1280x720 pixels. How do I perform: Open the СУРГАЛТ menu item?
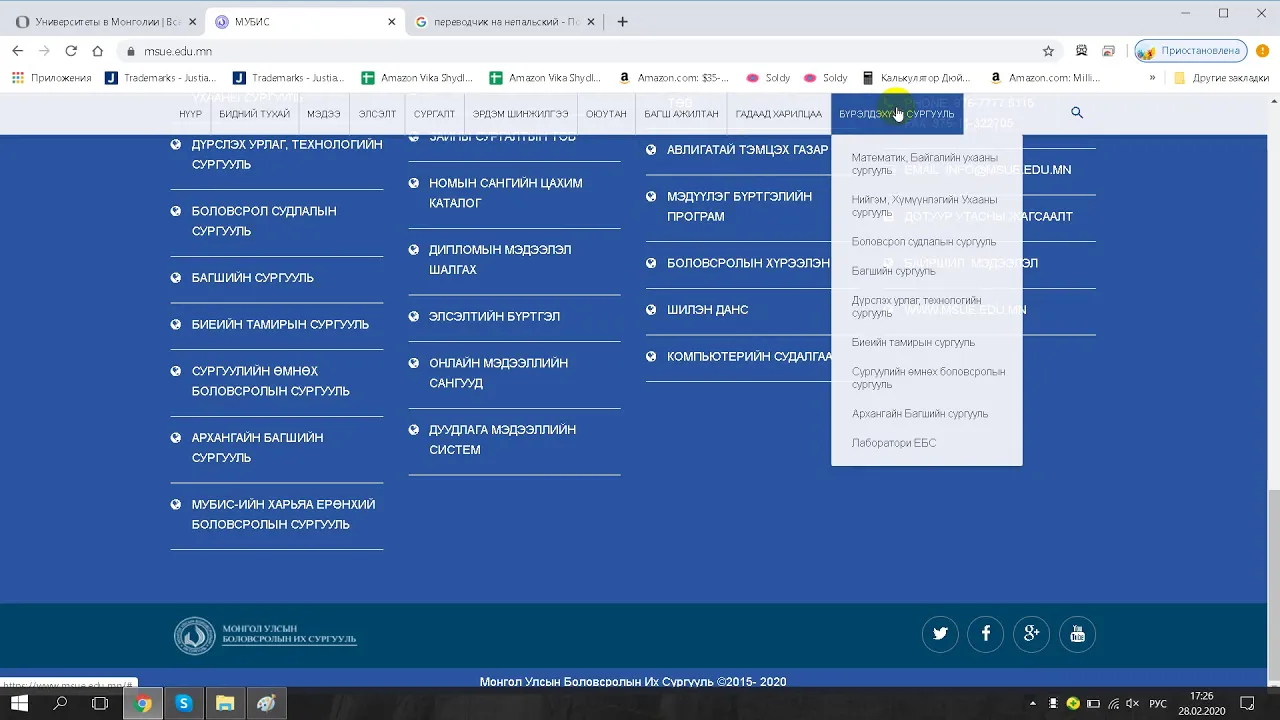tap(434, 114)
